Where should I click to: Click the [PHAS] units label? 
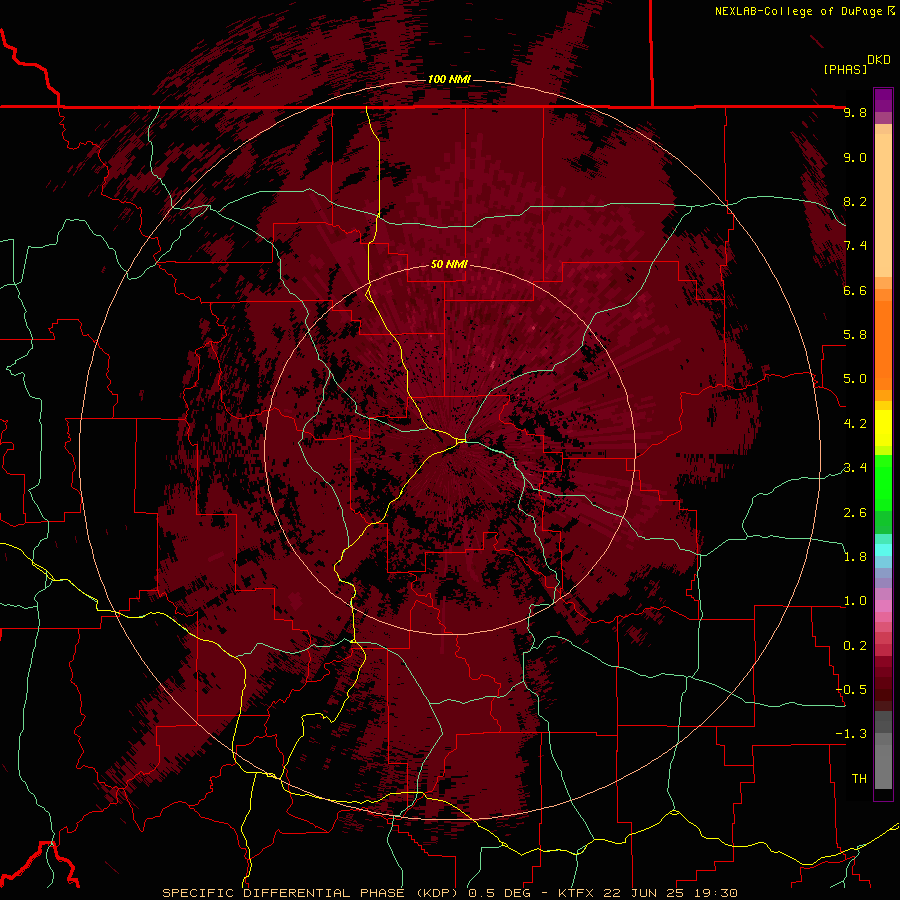point(845,69)
